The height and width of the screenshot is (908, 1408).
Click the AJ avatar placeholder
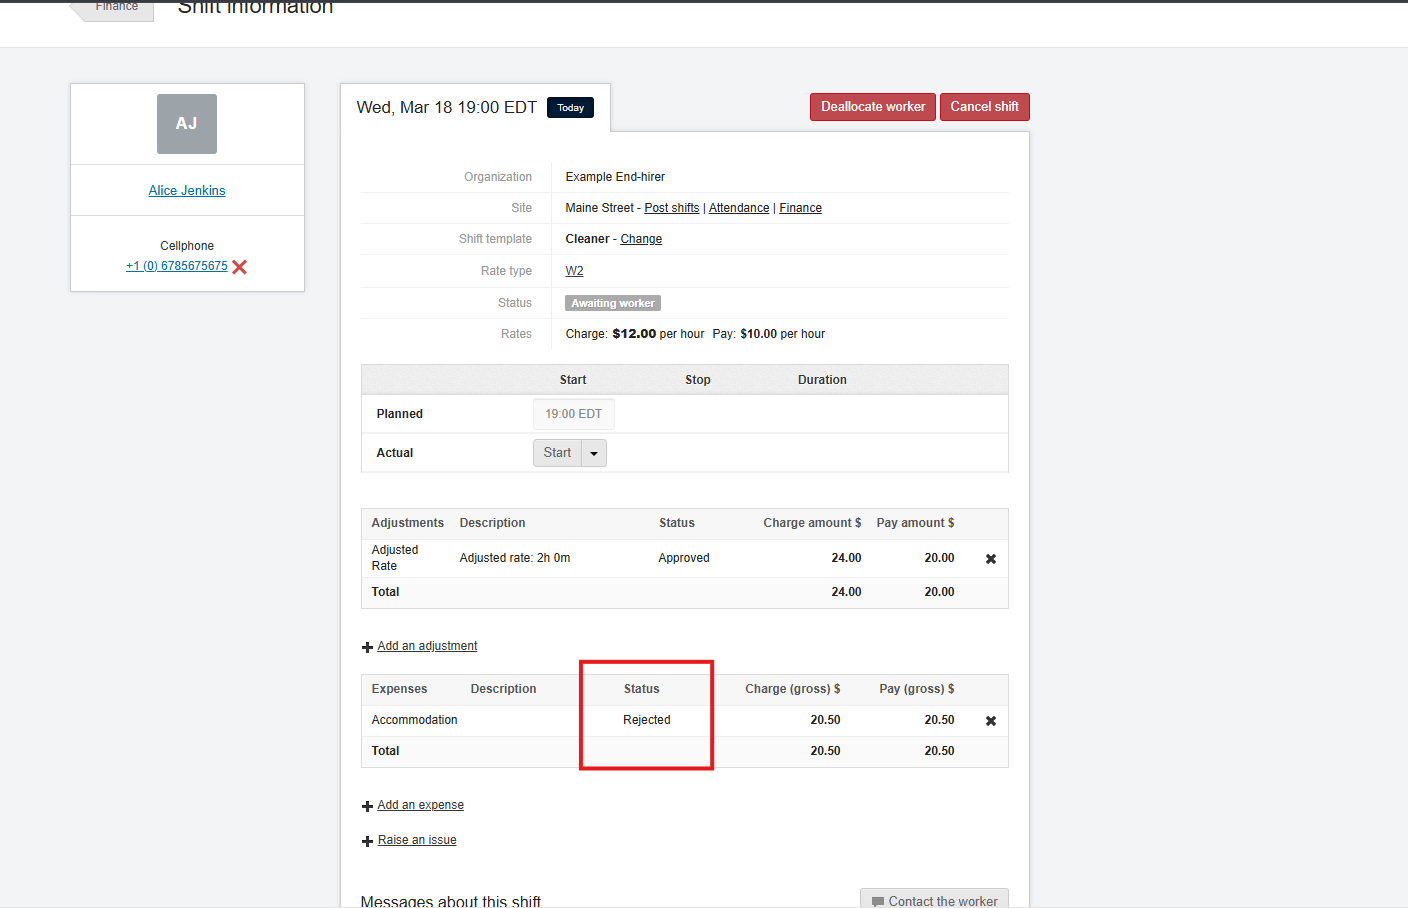pyautogui.click(x=187, y=123)
